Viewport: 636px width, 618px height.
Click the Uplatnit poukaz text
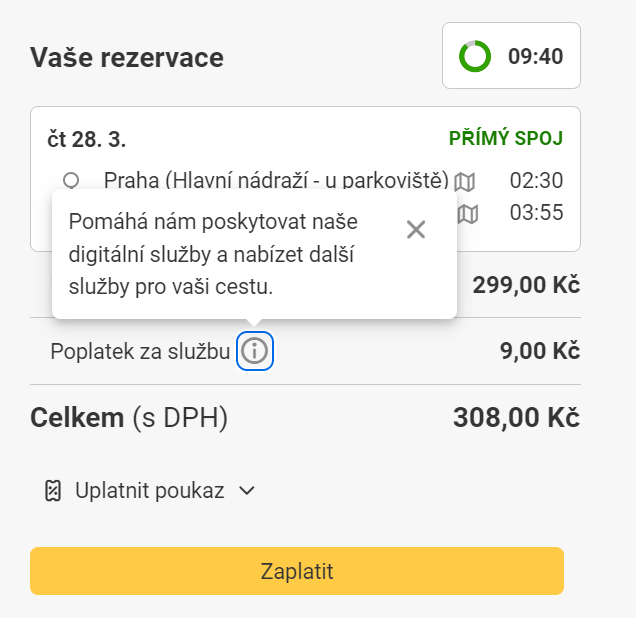(149, 491)
